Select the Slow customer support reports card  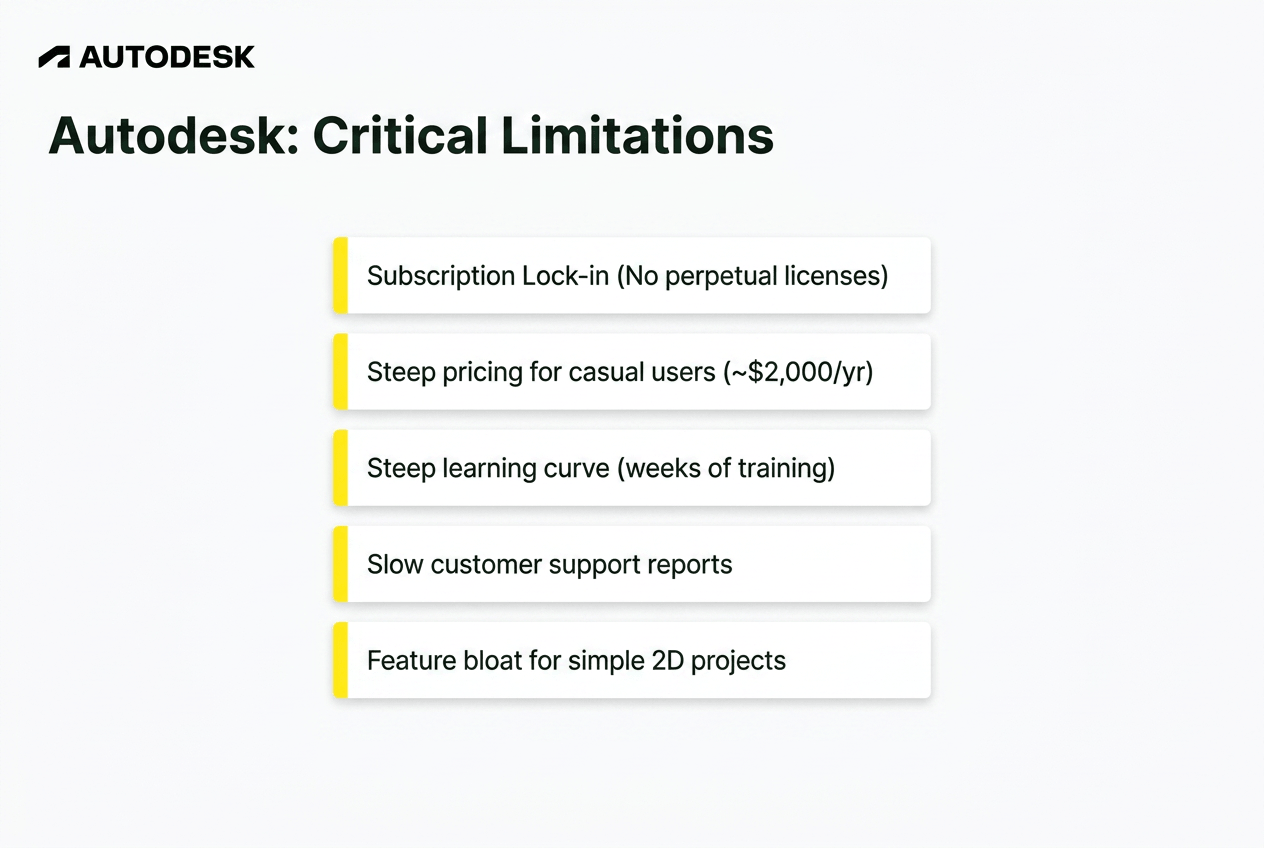click(x=632, y=564)
